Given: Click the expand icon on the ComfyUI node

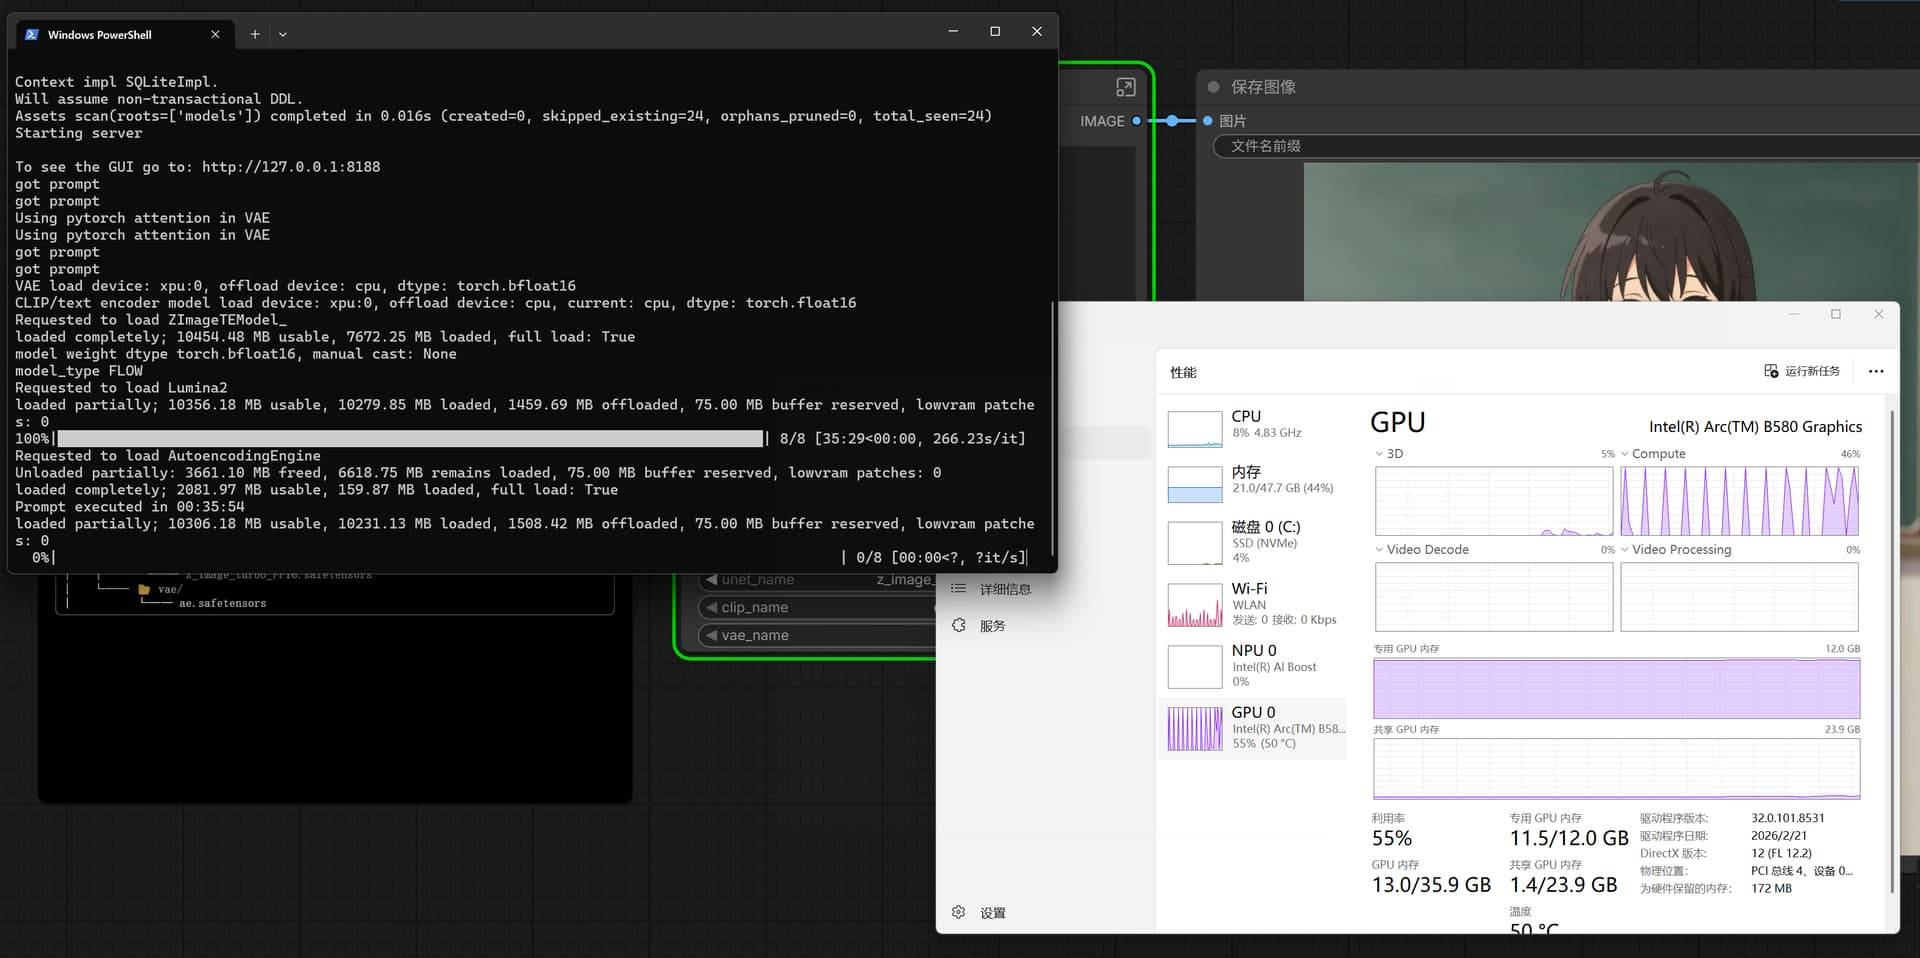Looking at the screenshot, I should coord(1125,87).
